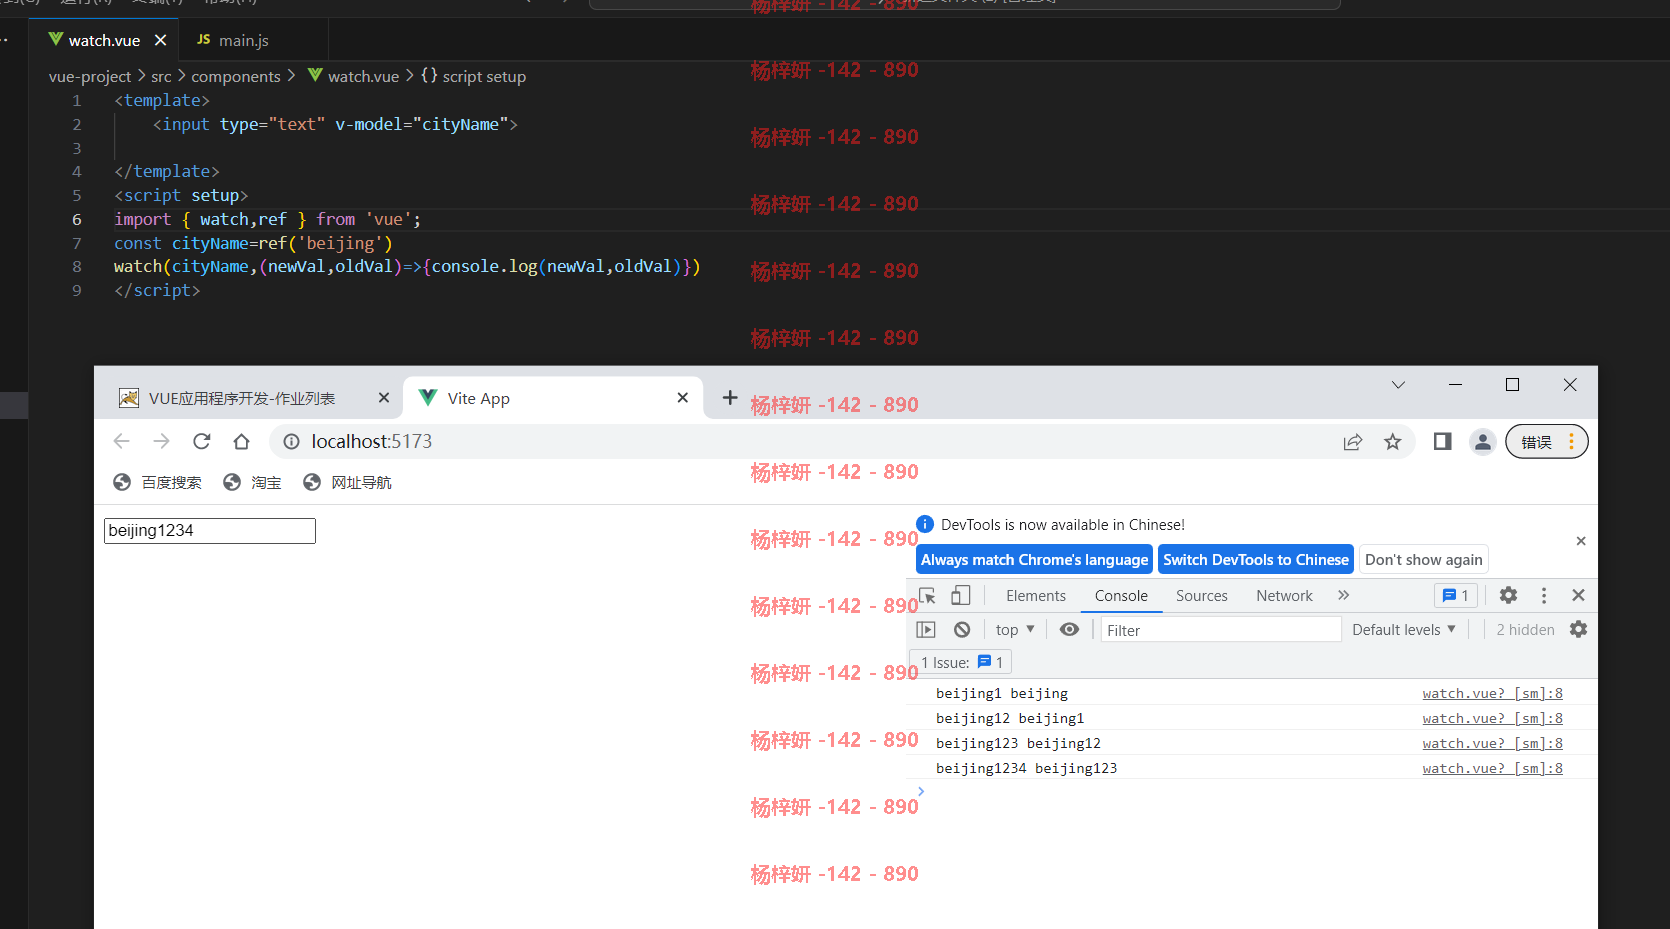This screenshot has height=929, width=1670.
Task: Open the 百度搜索 bookmark
Action: 157,482
